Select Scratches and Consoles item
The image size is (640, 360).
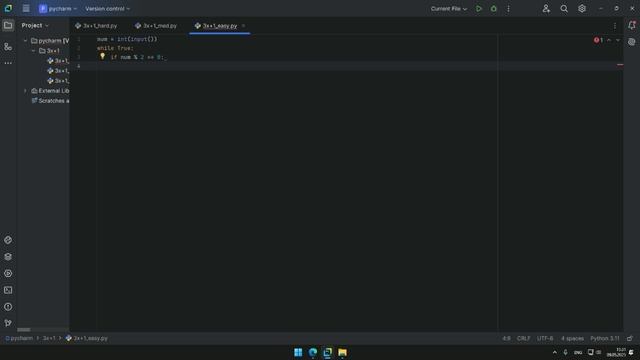click(50, 101)
